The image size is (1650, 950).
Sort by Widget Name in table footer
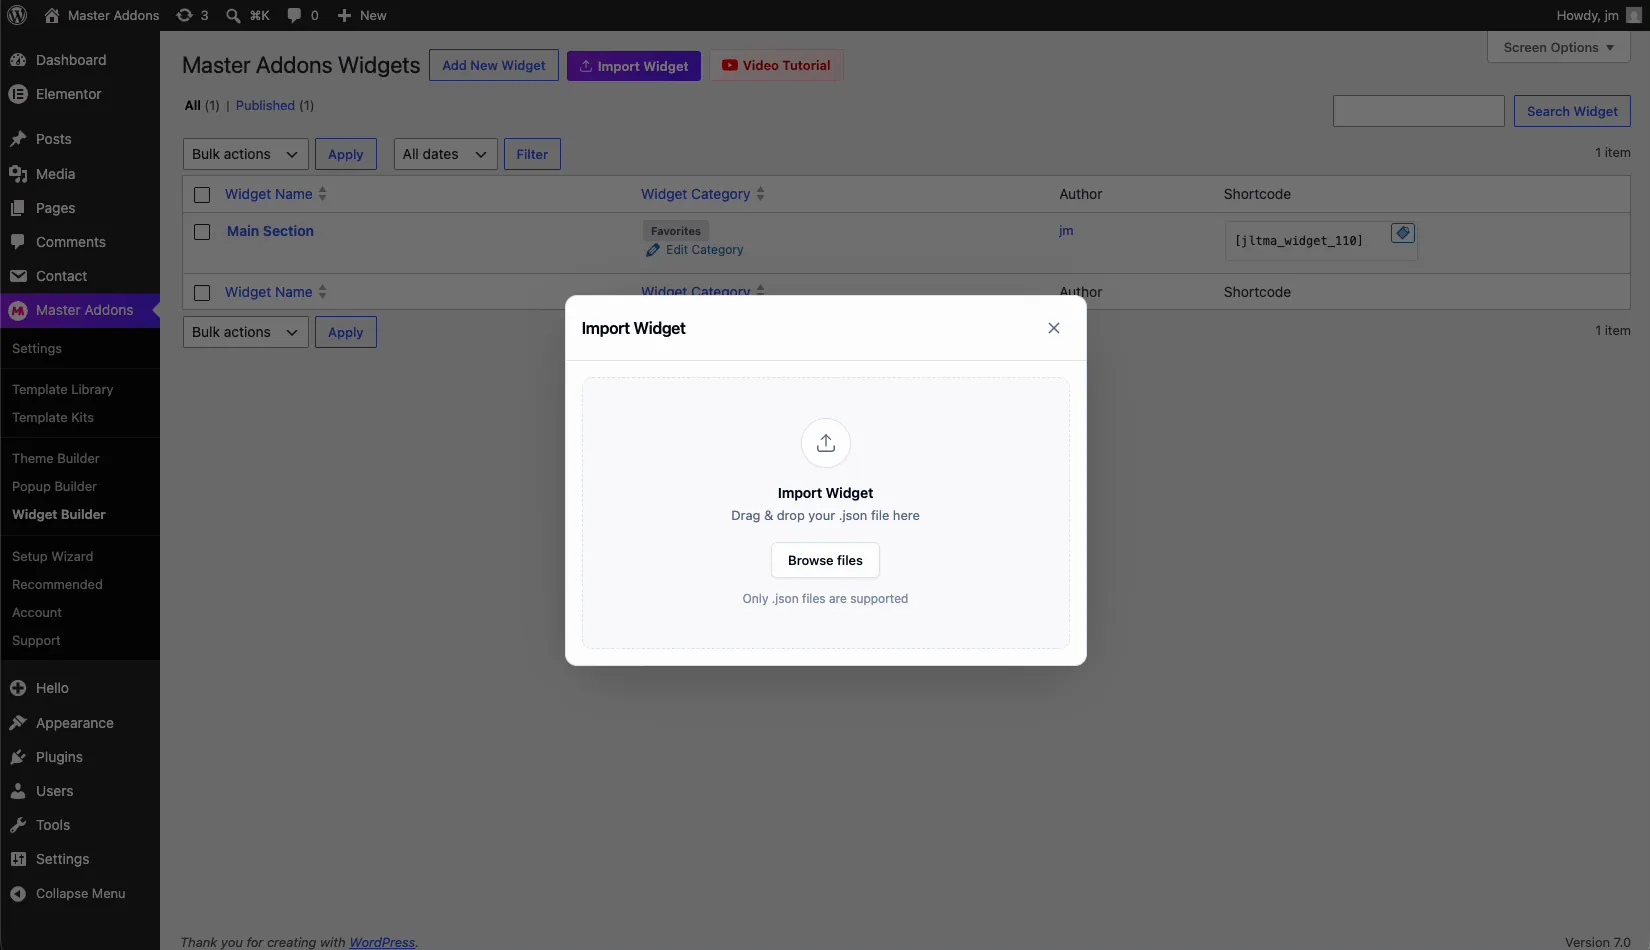tap(275, 292)
